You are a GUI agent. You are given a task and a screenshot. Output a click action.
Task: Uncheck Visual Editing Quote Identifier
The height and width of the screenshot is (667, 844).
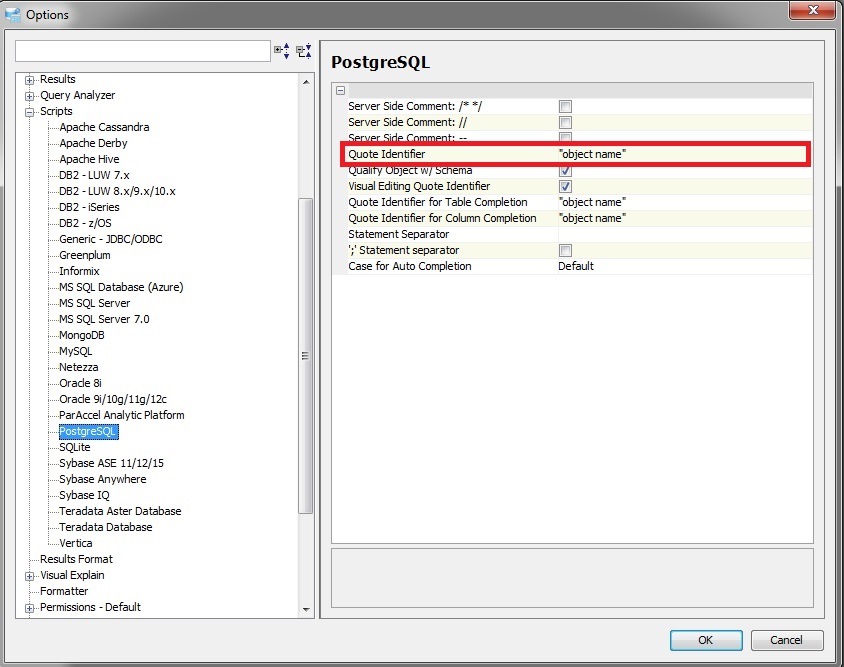[565, 186]
